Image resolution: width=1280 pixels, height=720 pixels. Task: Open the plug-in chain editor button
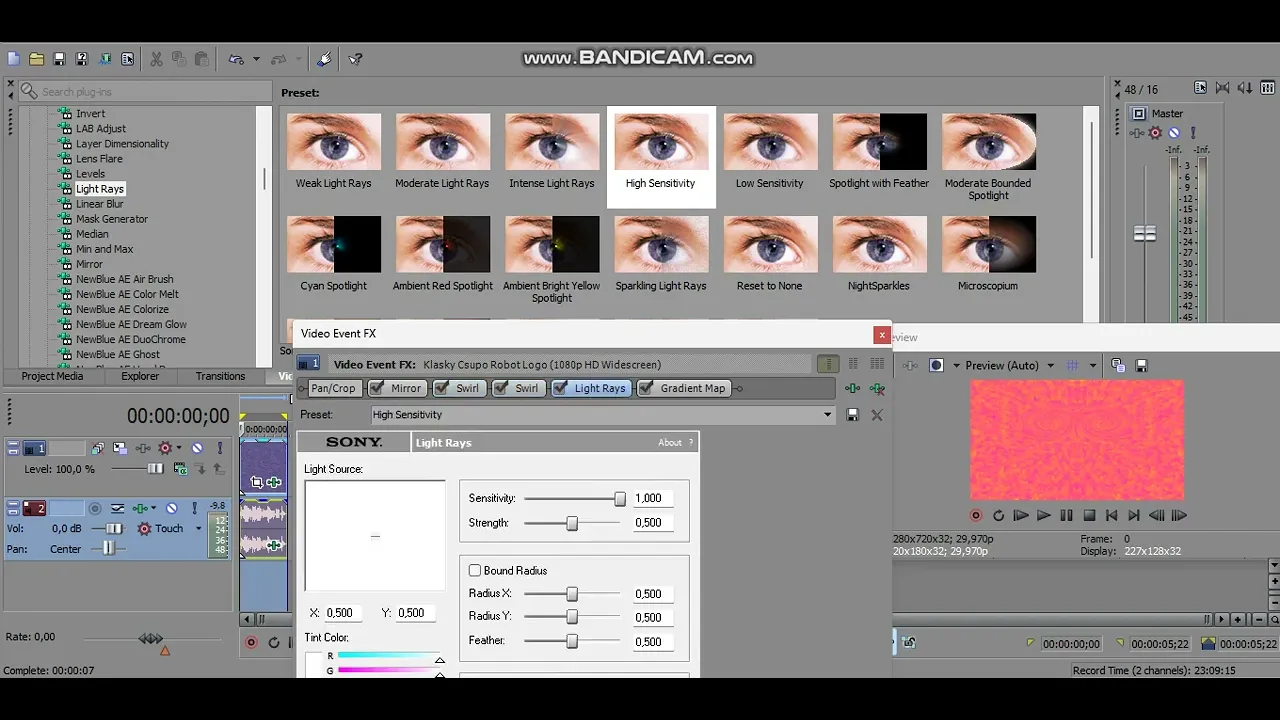[852, 388]
